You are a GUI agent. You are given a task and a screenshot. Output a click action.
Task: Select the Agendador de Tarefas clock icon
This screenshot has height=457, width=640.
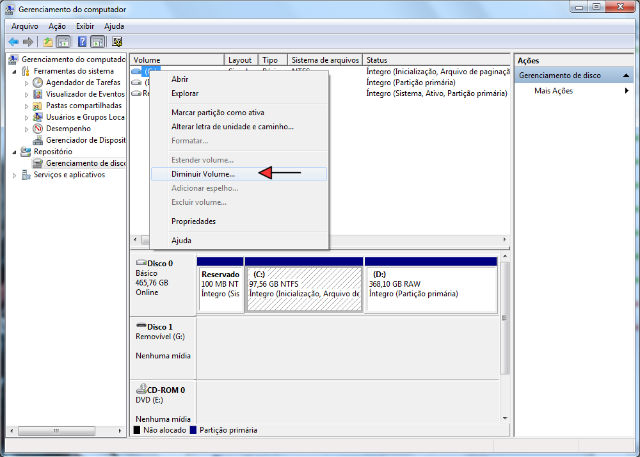38,82
